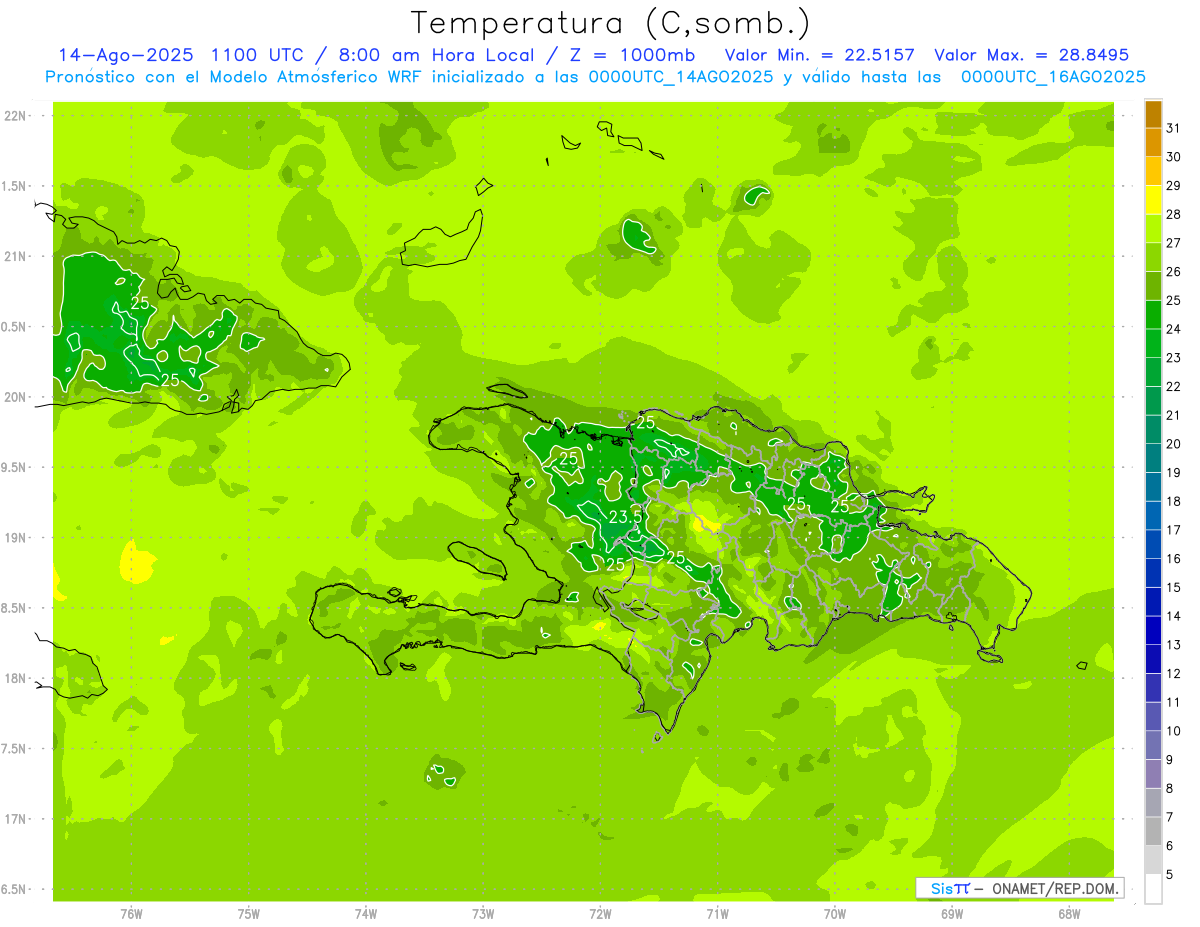Click the "74W" longitude axis label
Viewport: 1200px width, 927px height.
coord(366,914)
